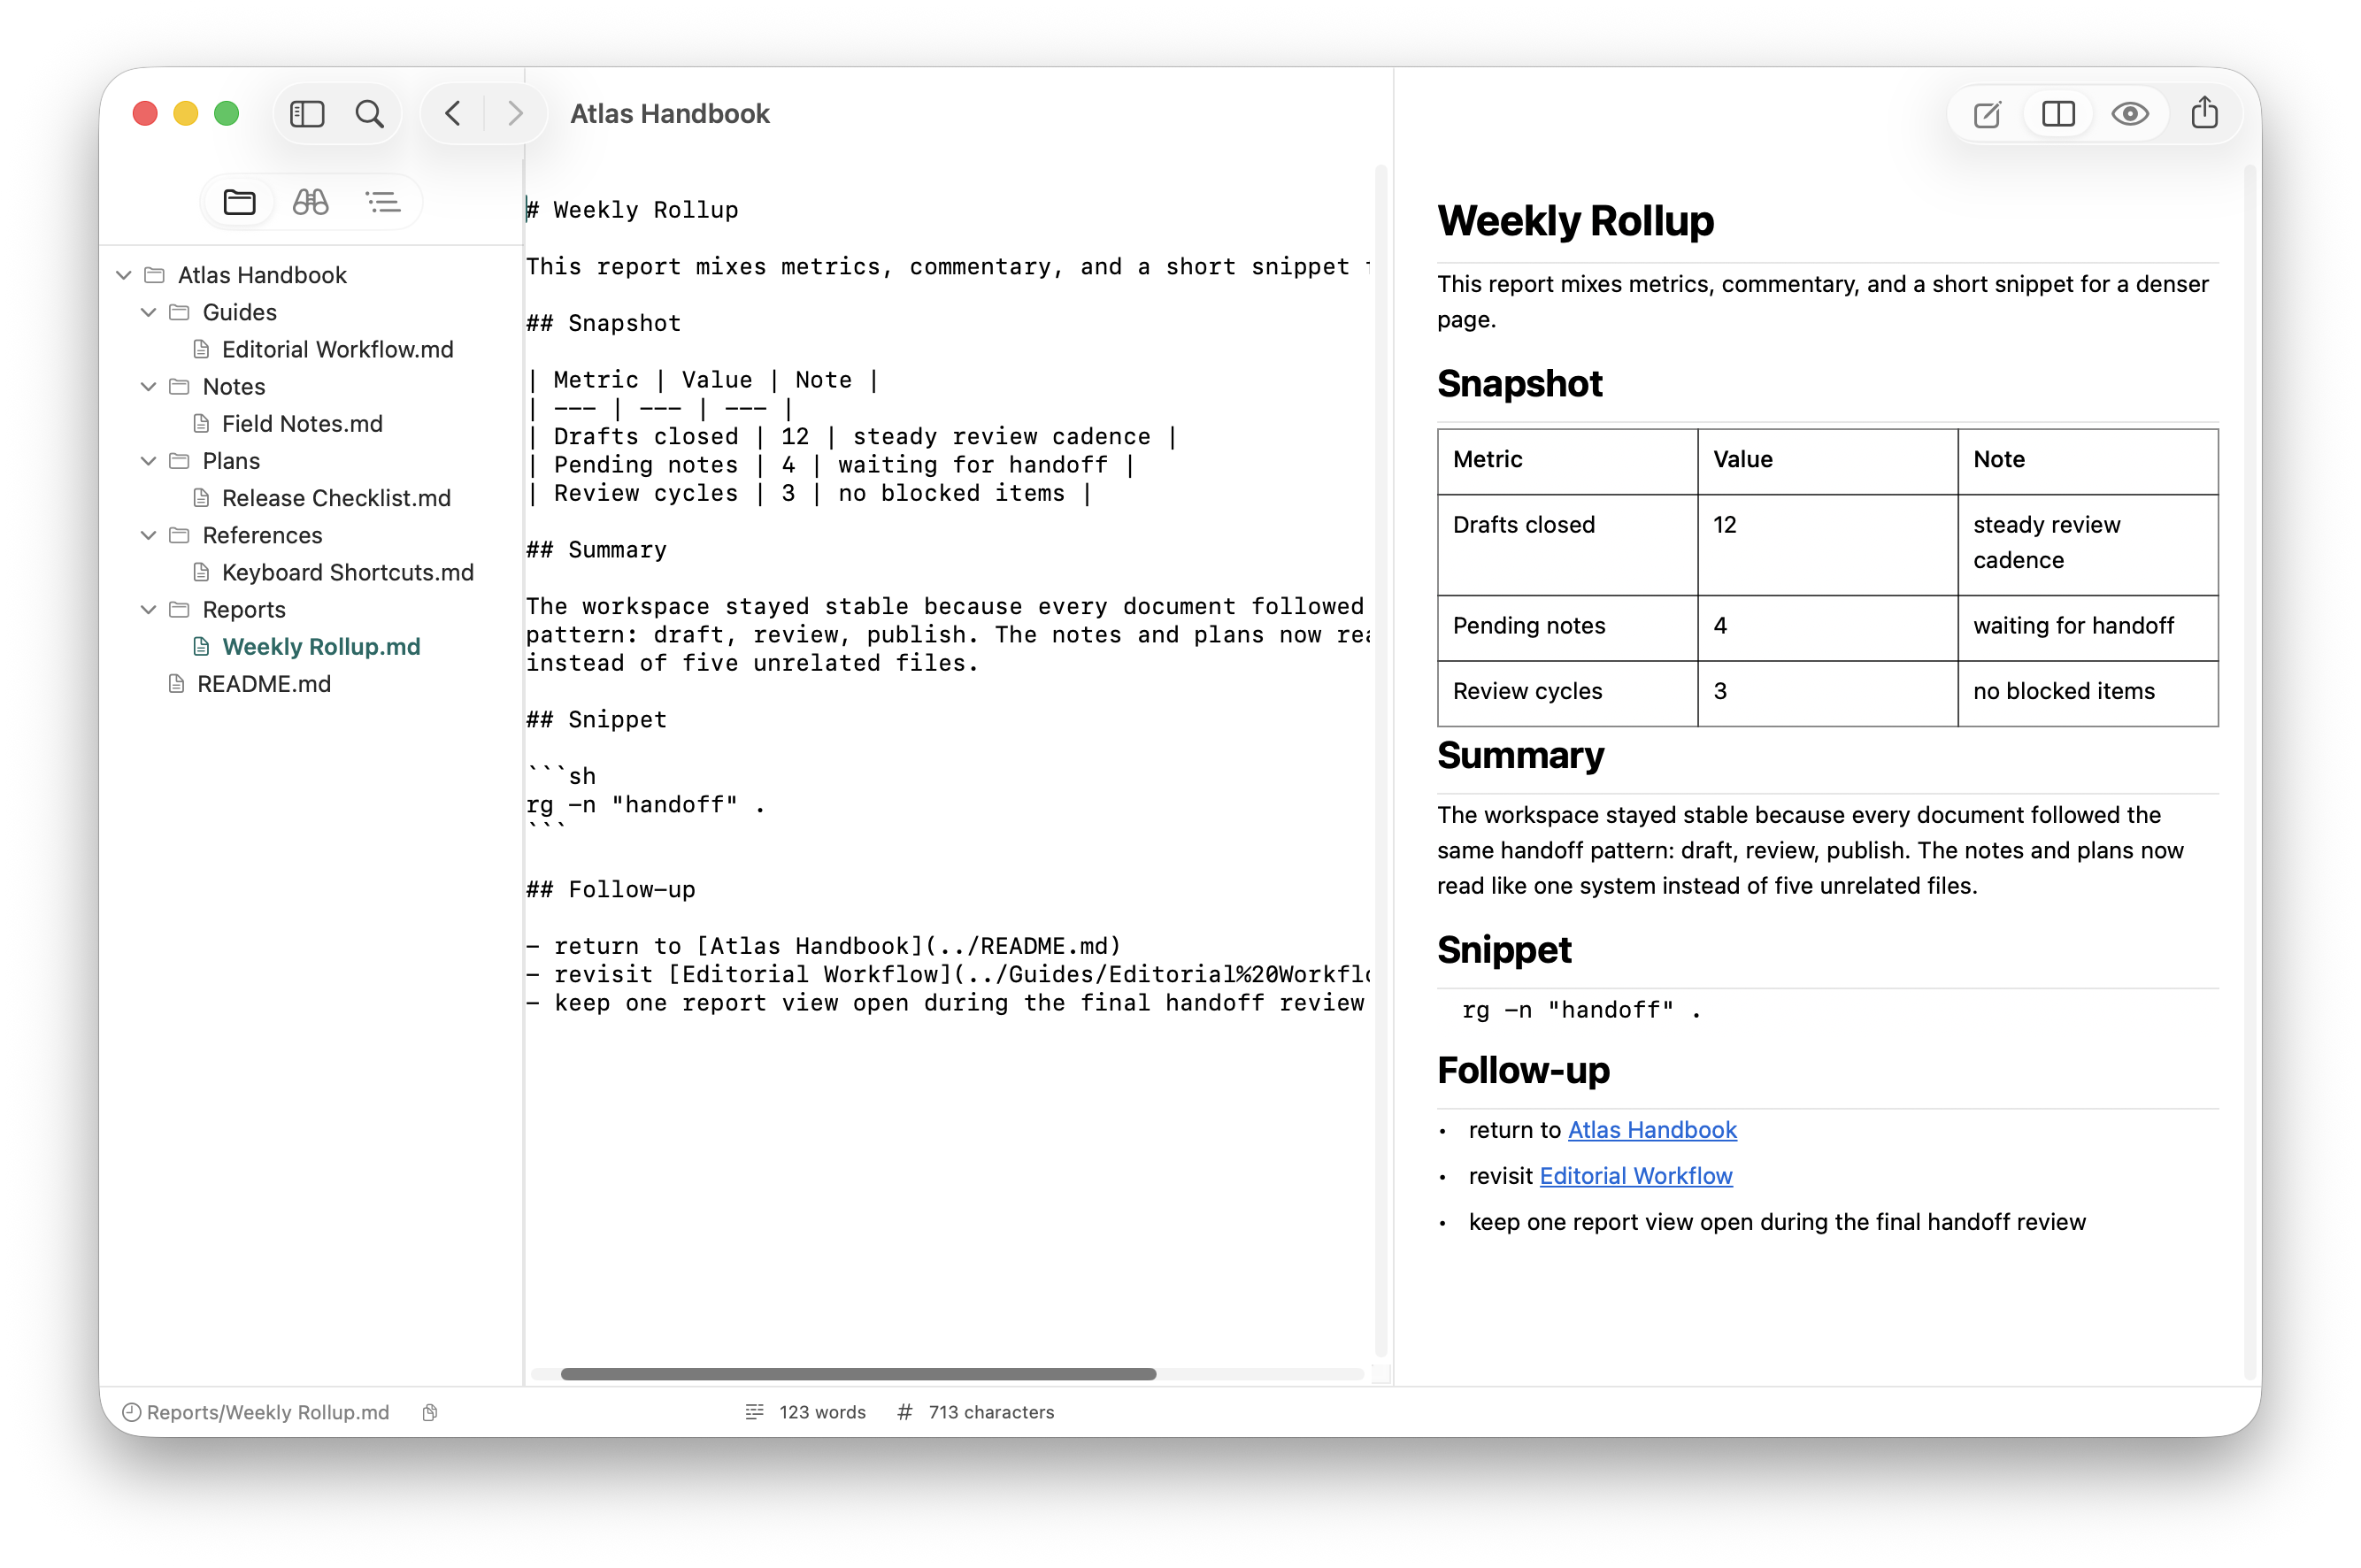
Task: Click the '## Follow-up' line in editor
Action: tap(611, 890)
